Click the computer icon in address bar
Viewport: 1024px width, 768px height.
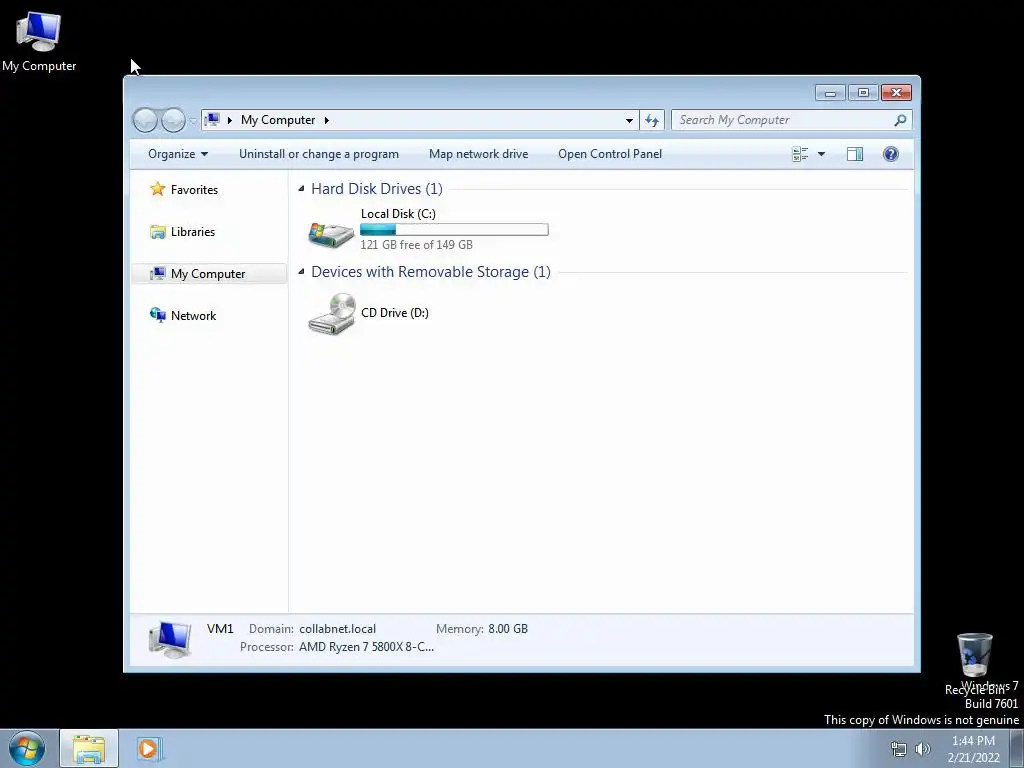pyautogui.click(x=212, y=120)
